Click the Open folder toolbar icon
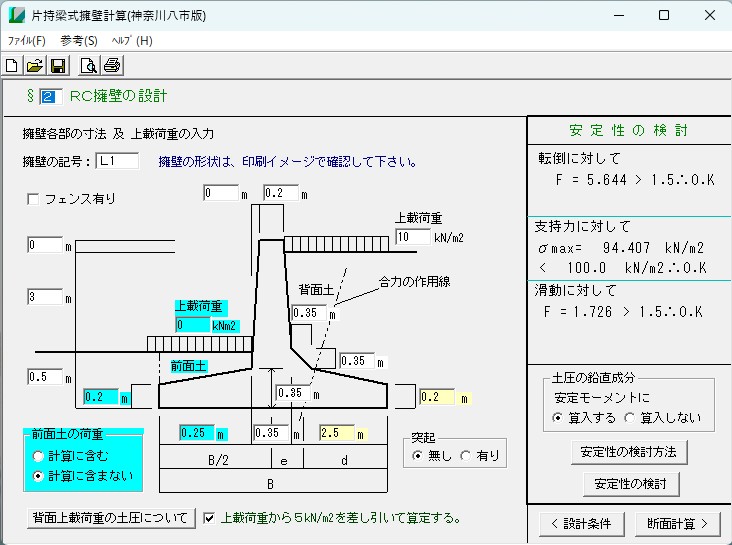Image resolution: width=732 pixels, height=545 pixels. (x=34, y=66)
